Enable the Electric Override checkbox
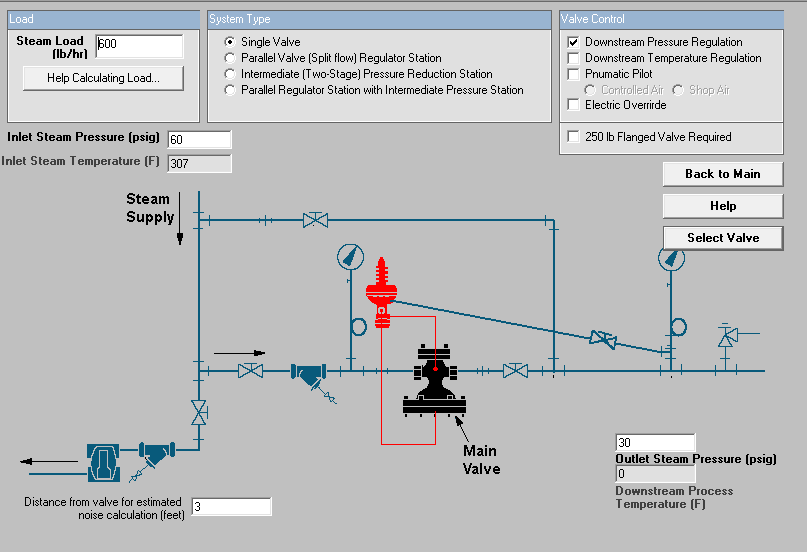The height and width of the screenshot is (552, 807). 573,105
